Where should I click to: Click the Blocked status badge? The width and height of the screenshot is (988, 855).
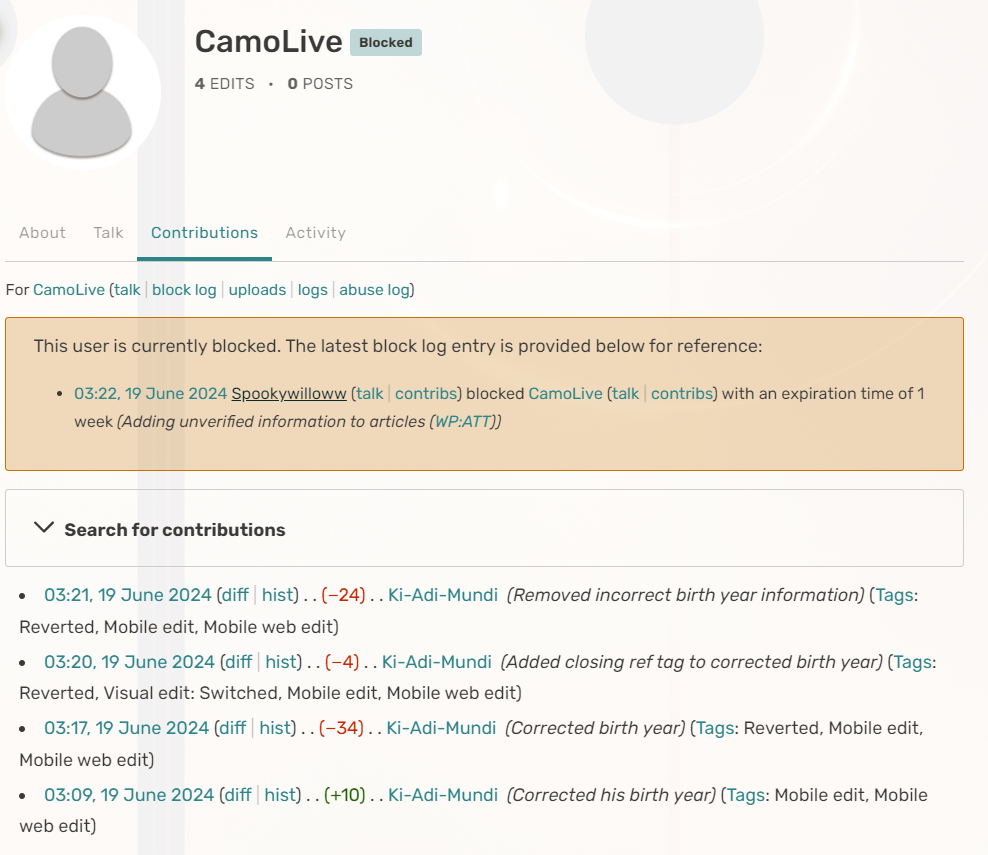[x=385, y=43]
